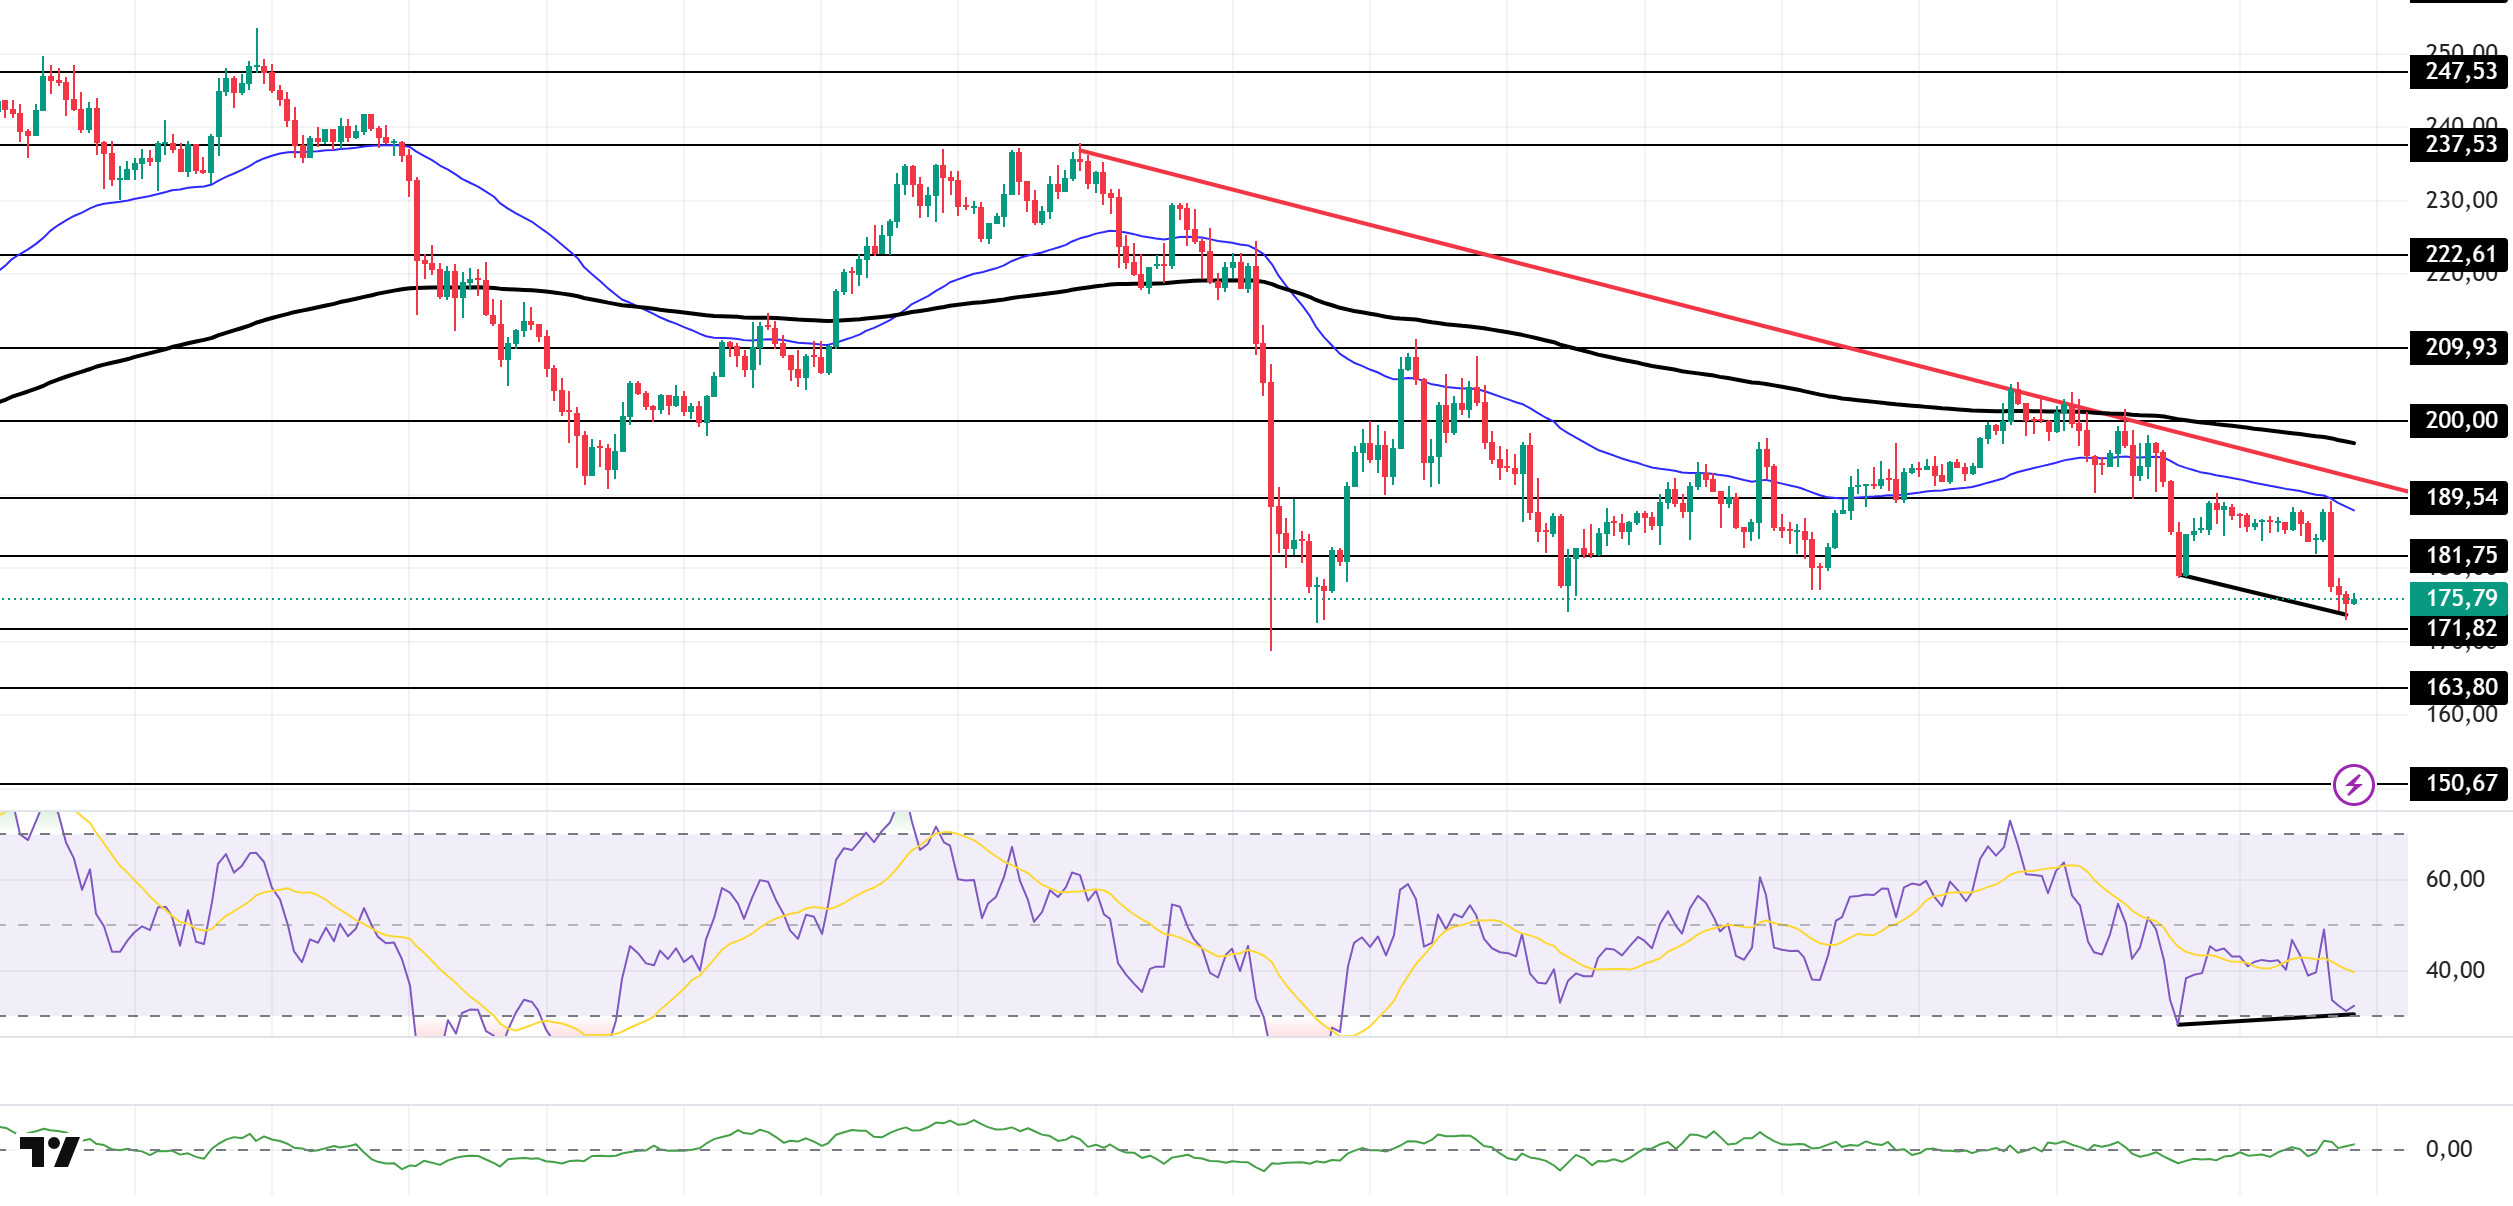The width and height of the screenshot is (2513, 1206).
Task: Click the 209,93 price label
Action: tap(2459, 348)
